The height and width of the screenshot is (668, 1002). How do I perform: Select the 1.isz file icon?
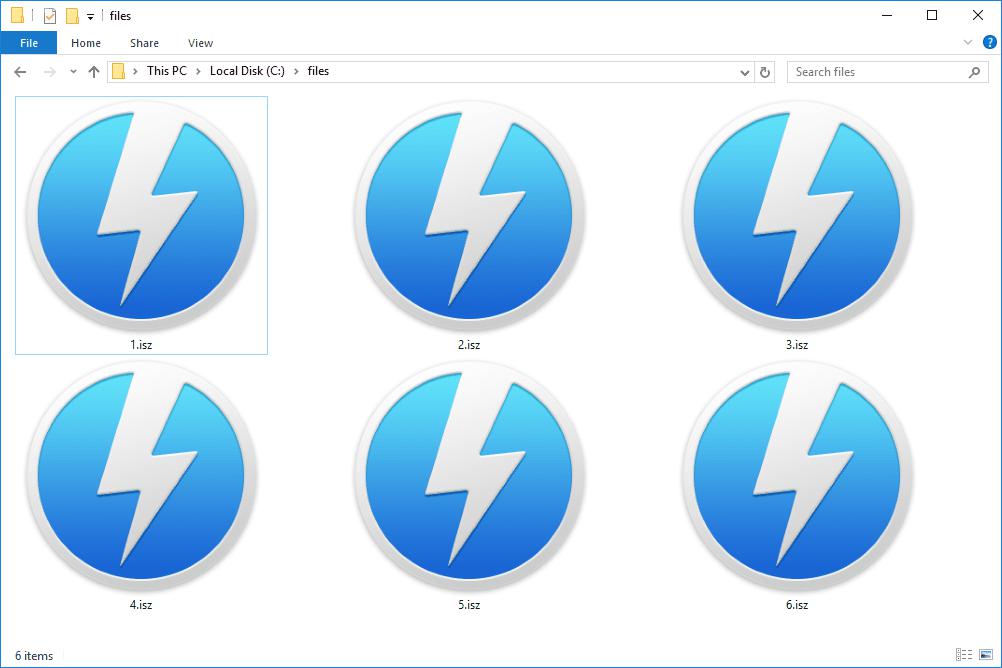point(141,215)
